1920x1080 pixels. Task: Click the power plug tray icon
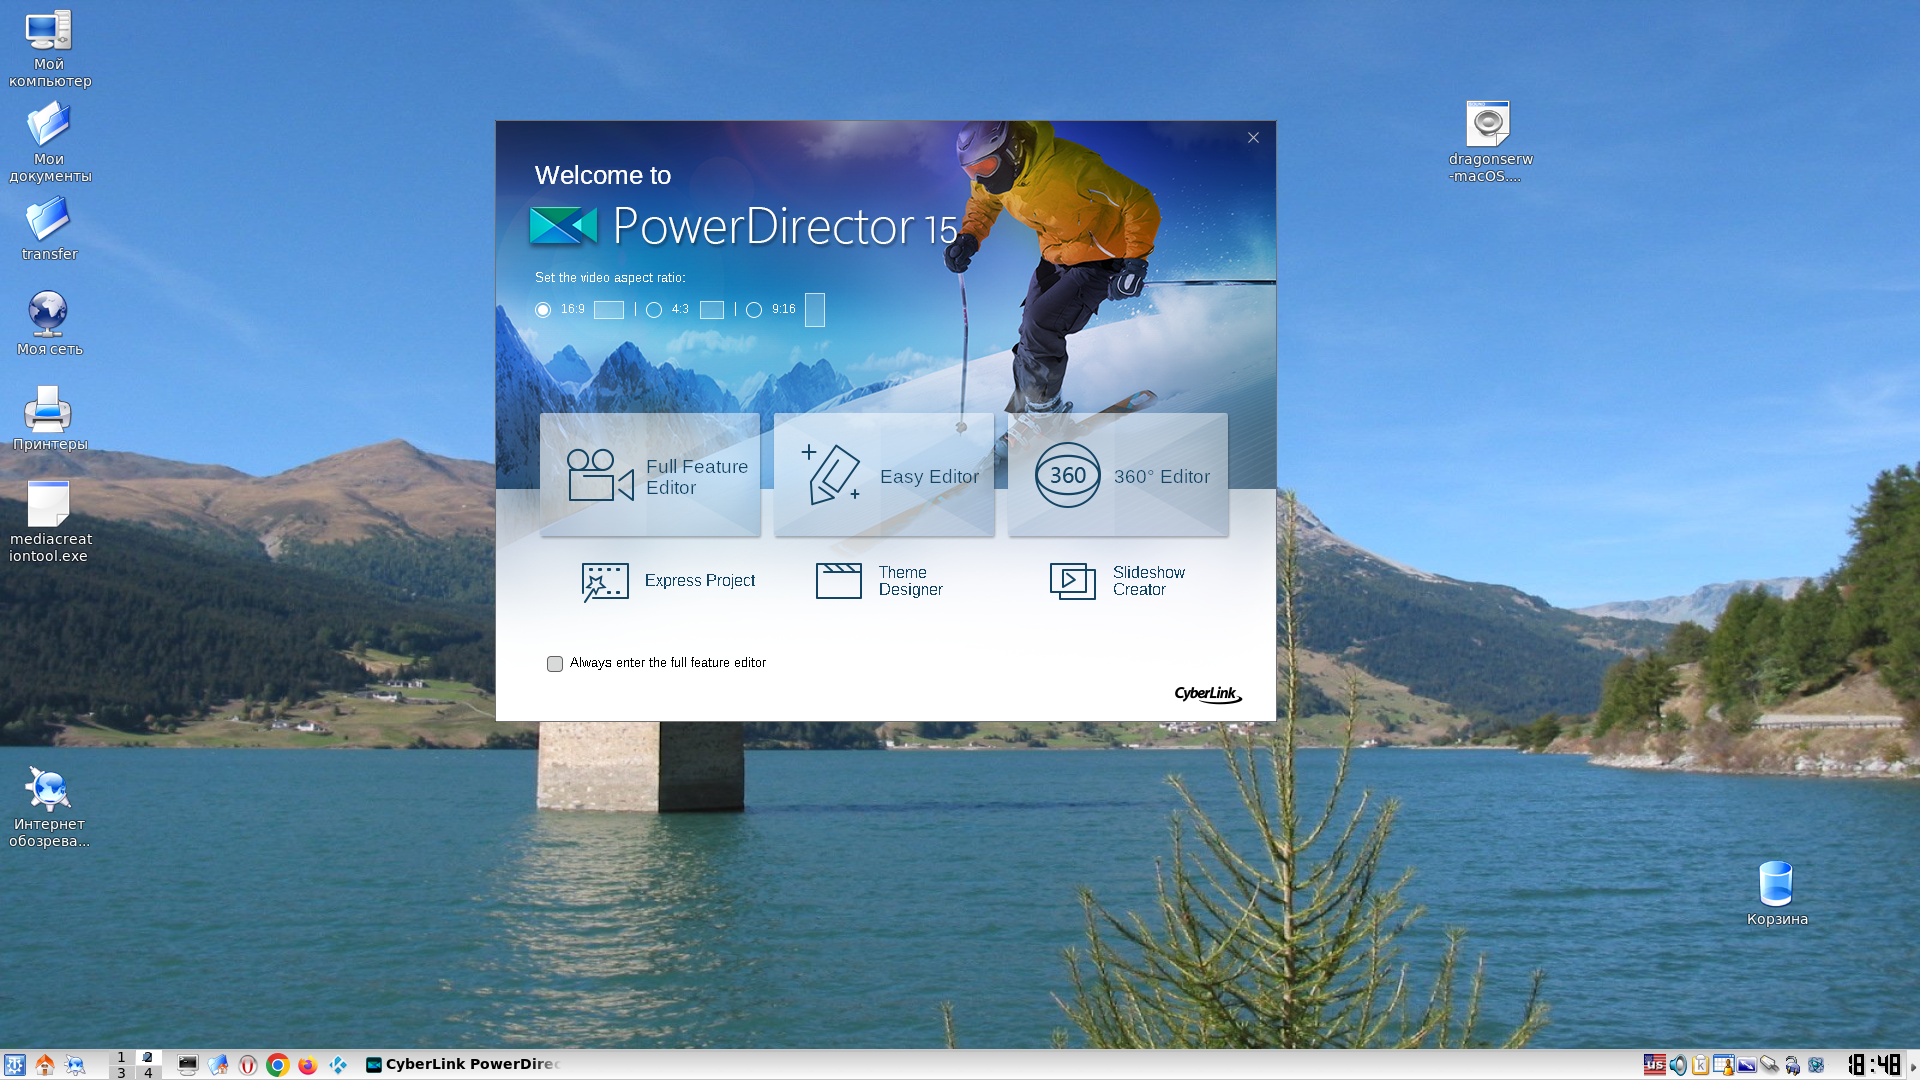coord(1793,1065)
